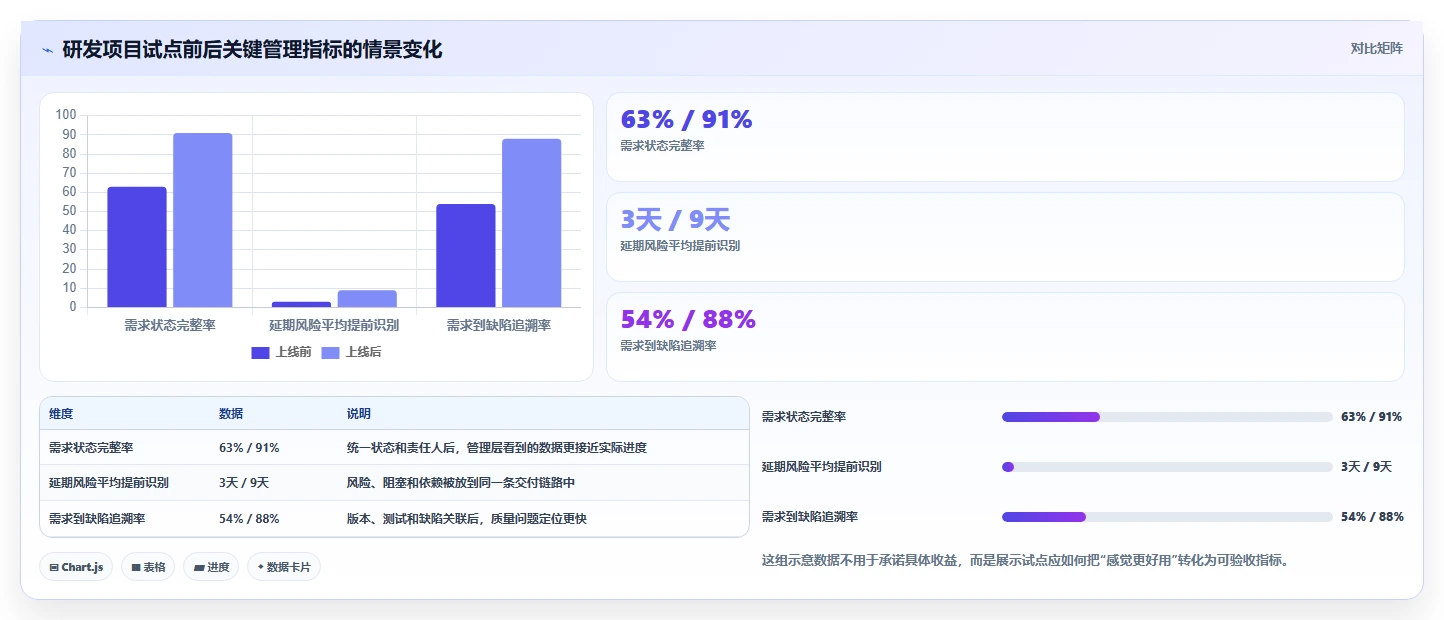The image size is (1444, 620).
Task: Click 3天 / 9天 beside the progress bar
Action: (1366, 467)
